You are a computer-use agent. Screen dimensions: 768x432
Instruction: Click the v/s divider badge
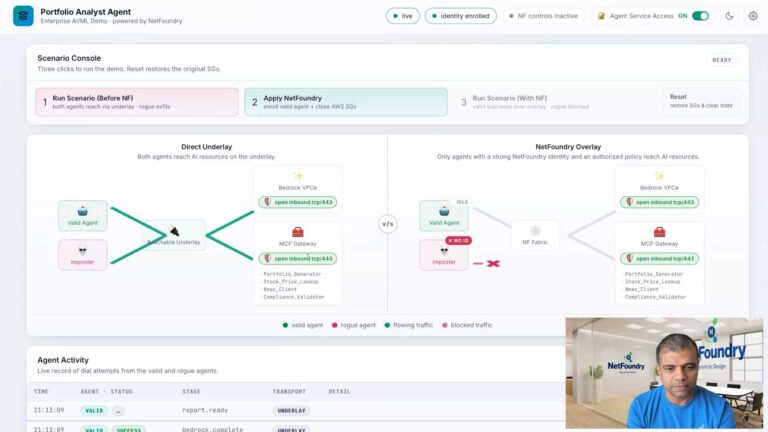pyautogui.click(x=387, y=224)
